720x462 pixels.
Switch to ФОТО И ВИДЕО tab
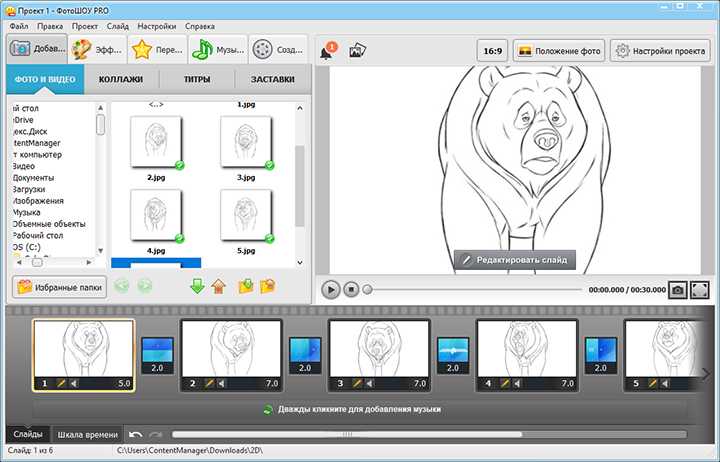click(x=45, y=79)
